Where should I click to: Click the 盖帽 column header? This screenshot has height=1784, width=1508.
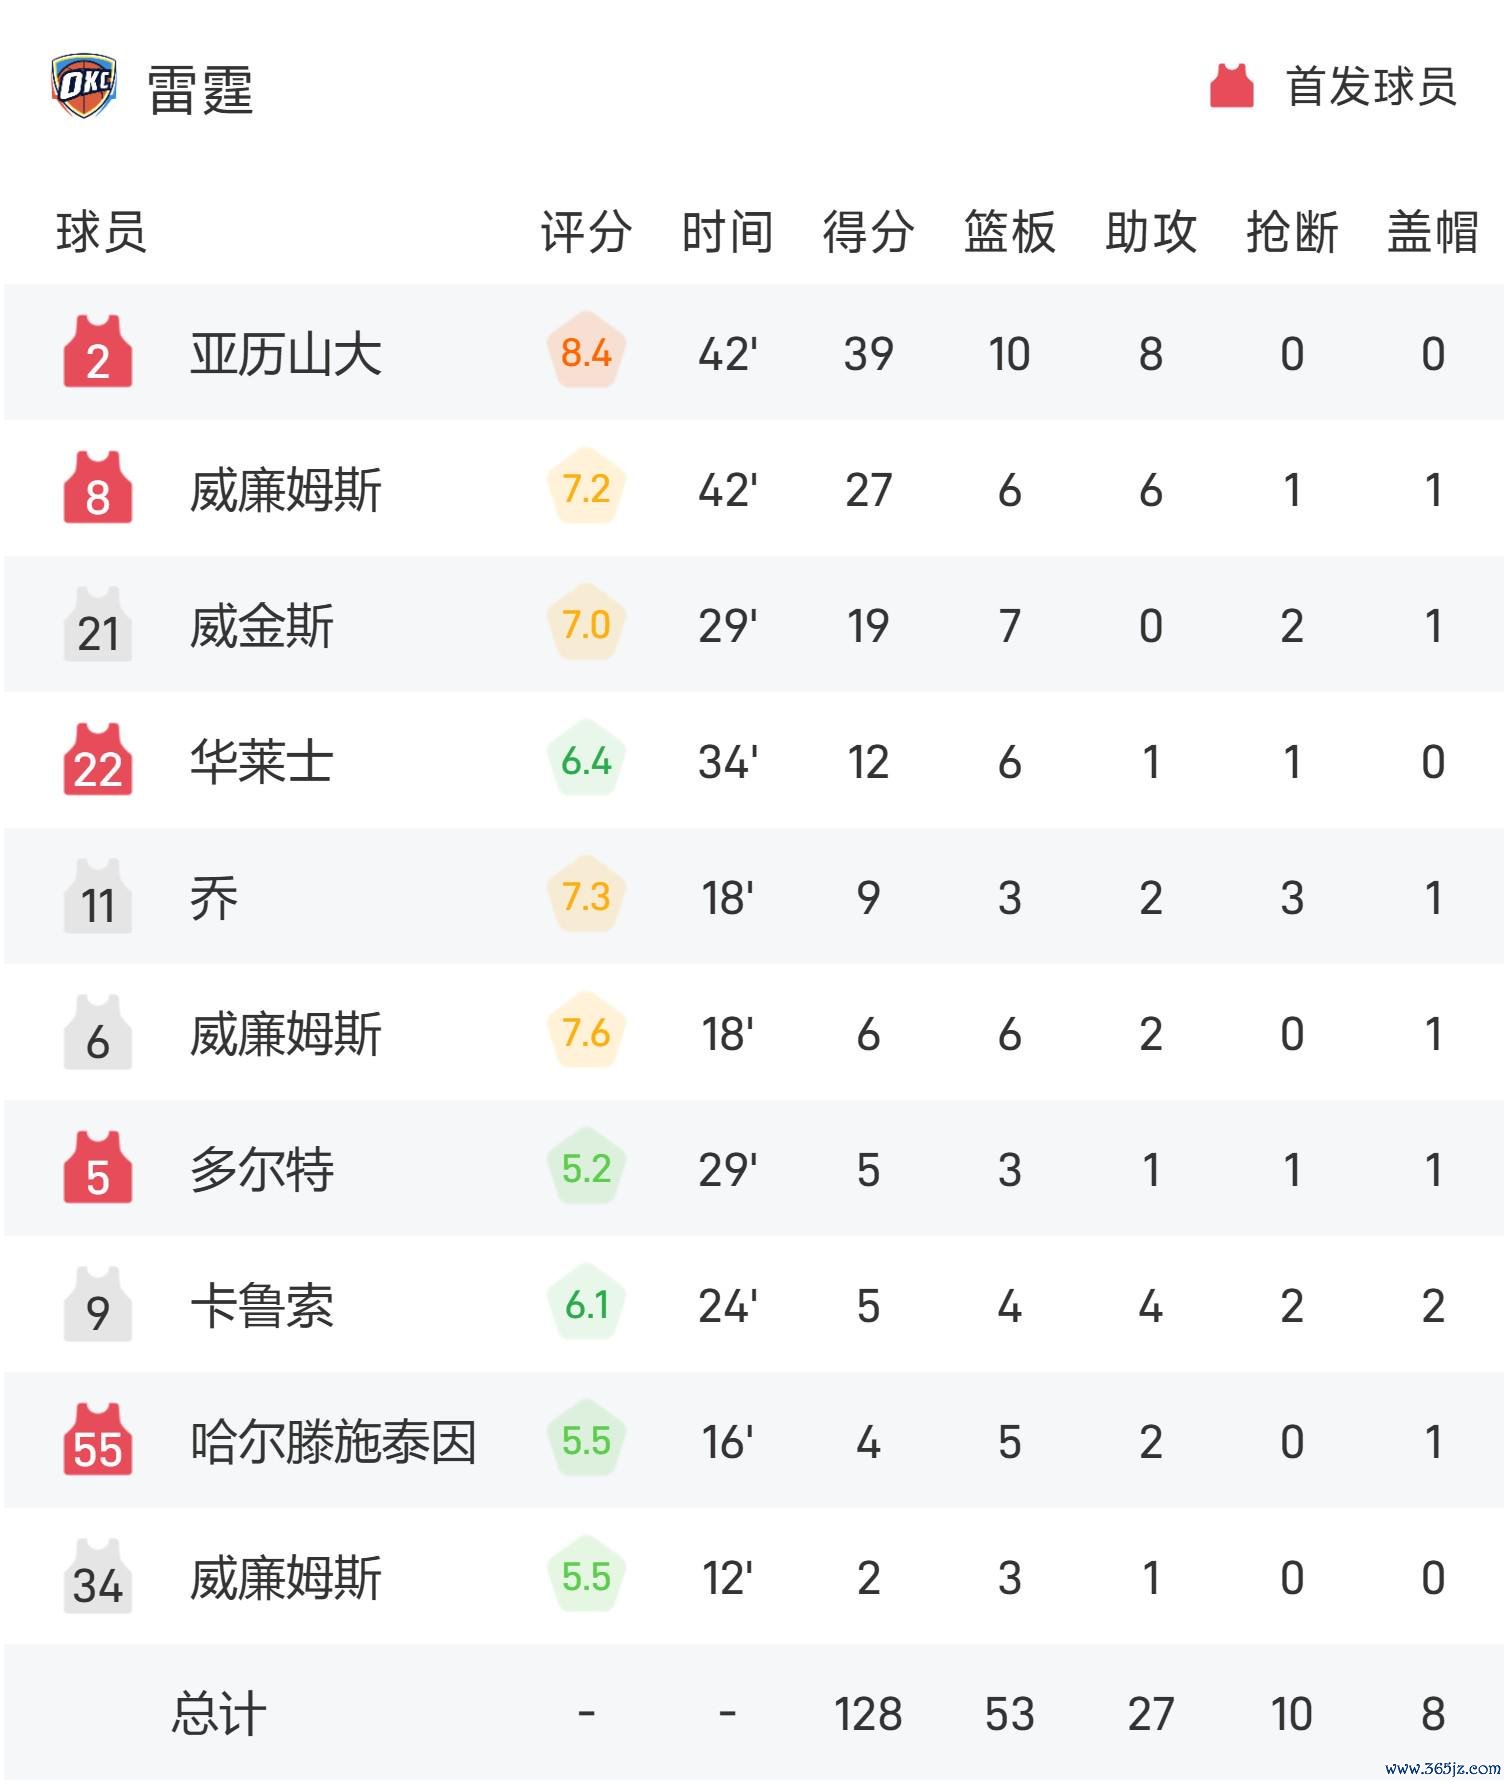coord(1432,232)
